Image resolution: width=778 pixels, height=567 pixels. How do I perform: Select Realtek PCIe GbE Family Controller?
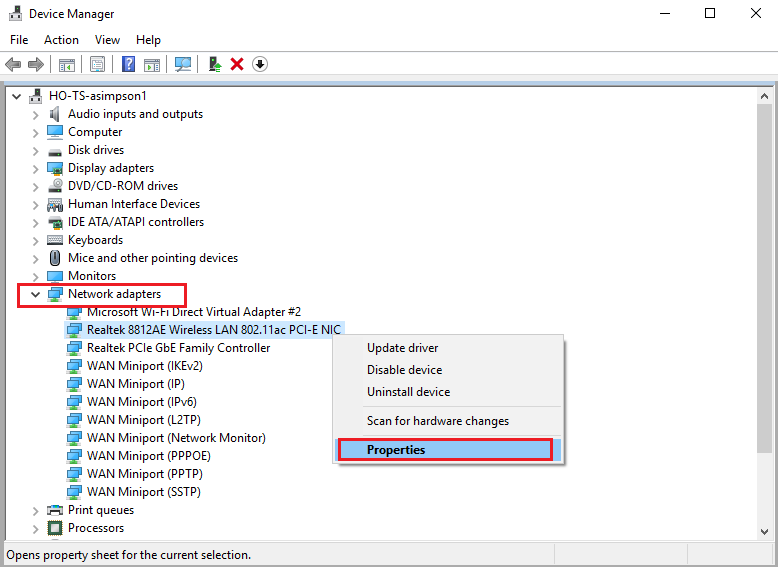(178, 348)
